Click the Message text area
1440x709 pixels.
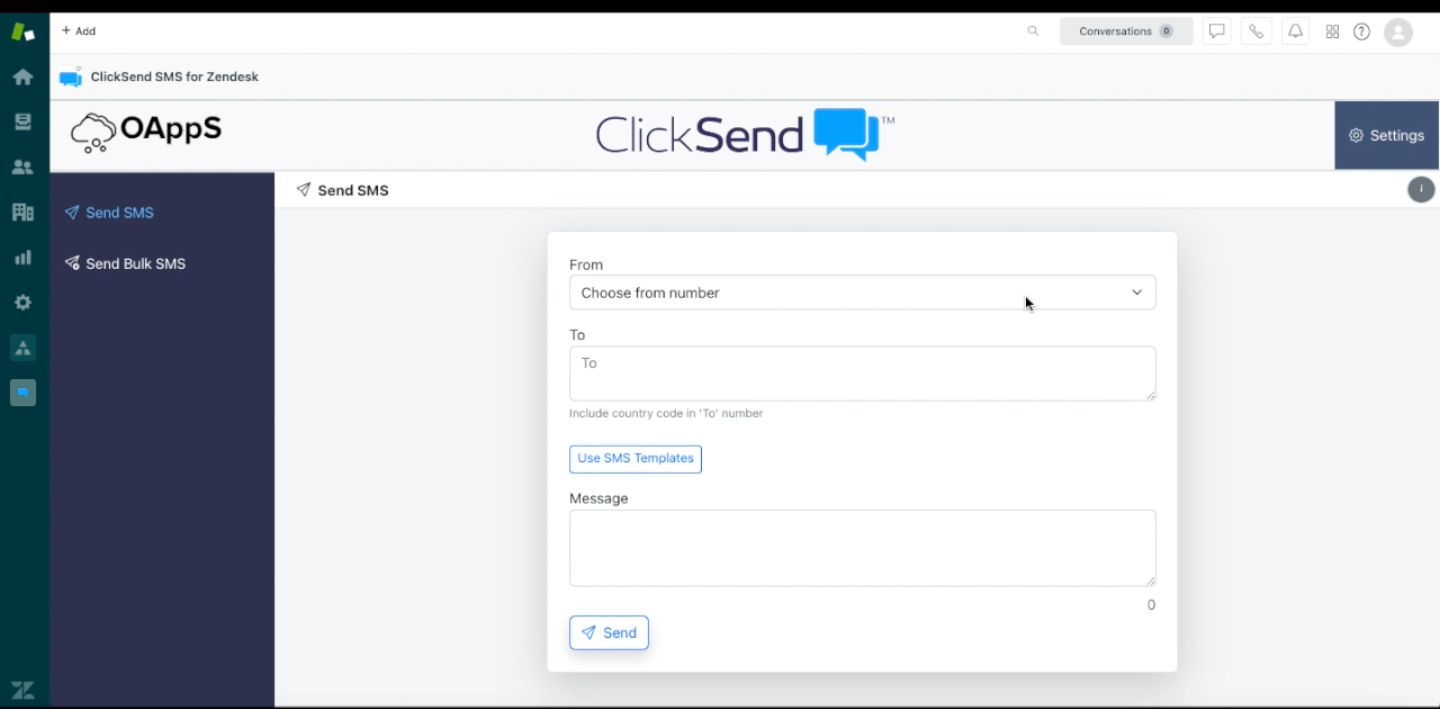tap(862, 548)
